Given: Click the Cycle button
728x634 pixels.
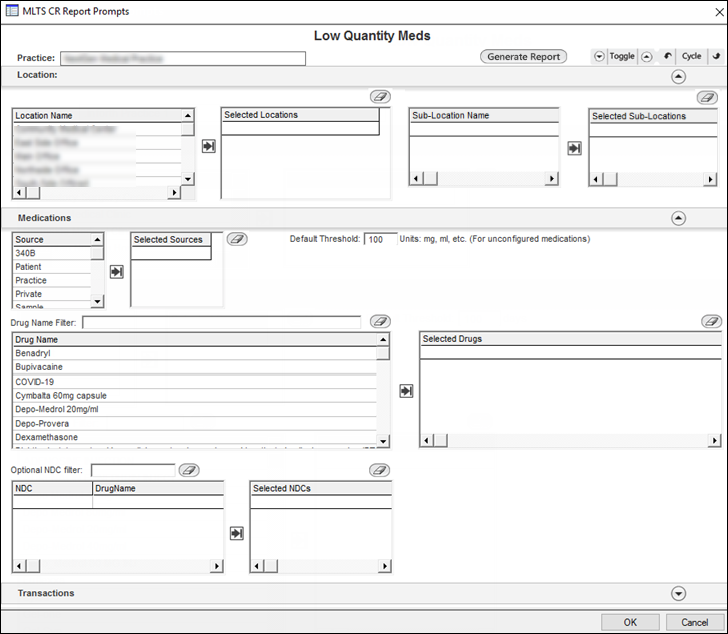Looking at the screenshot, I should click(691, 56).
